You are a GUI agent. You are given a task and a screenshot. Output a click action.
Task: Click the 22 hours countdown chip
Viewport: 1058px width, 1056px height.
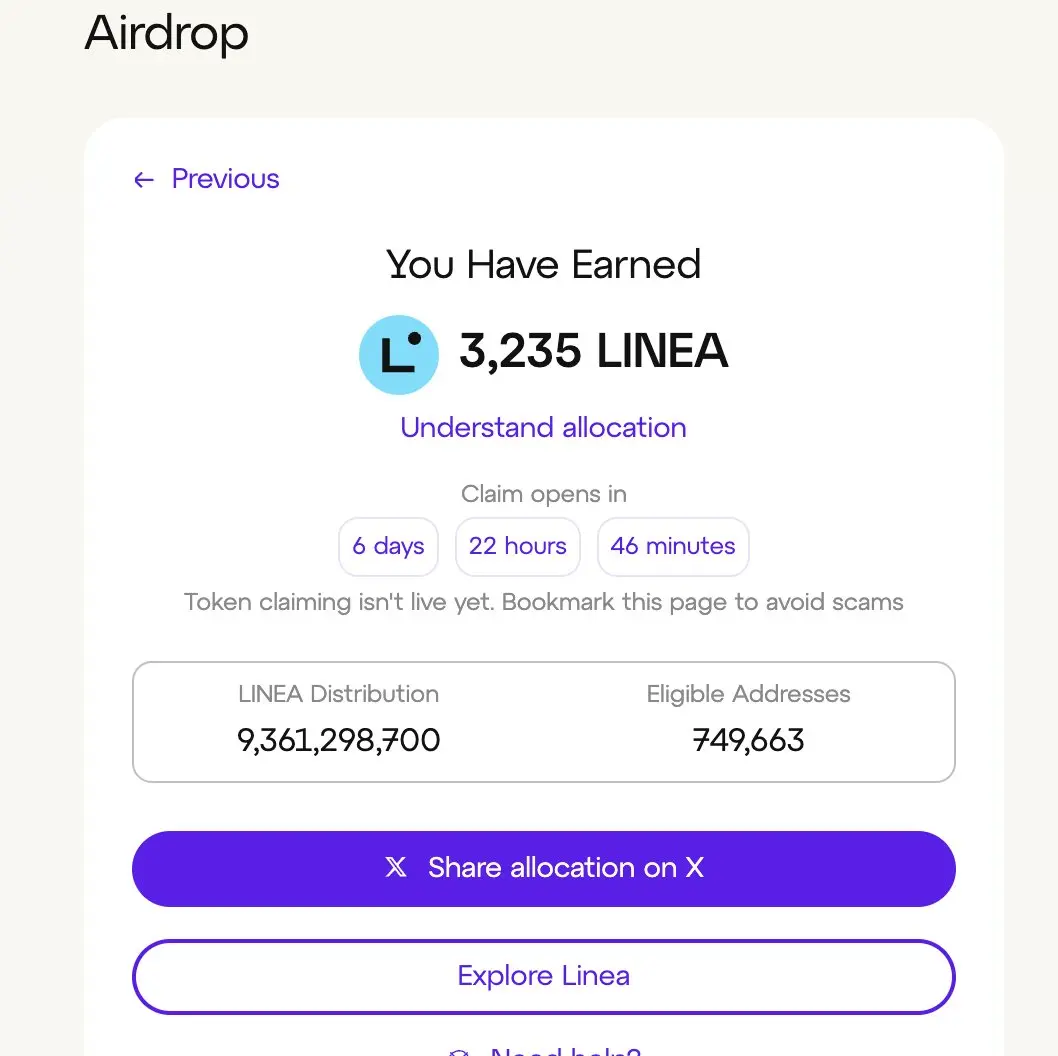(x=518, y=547)
